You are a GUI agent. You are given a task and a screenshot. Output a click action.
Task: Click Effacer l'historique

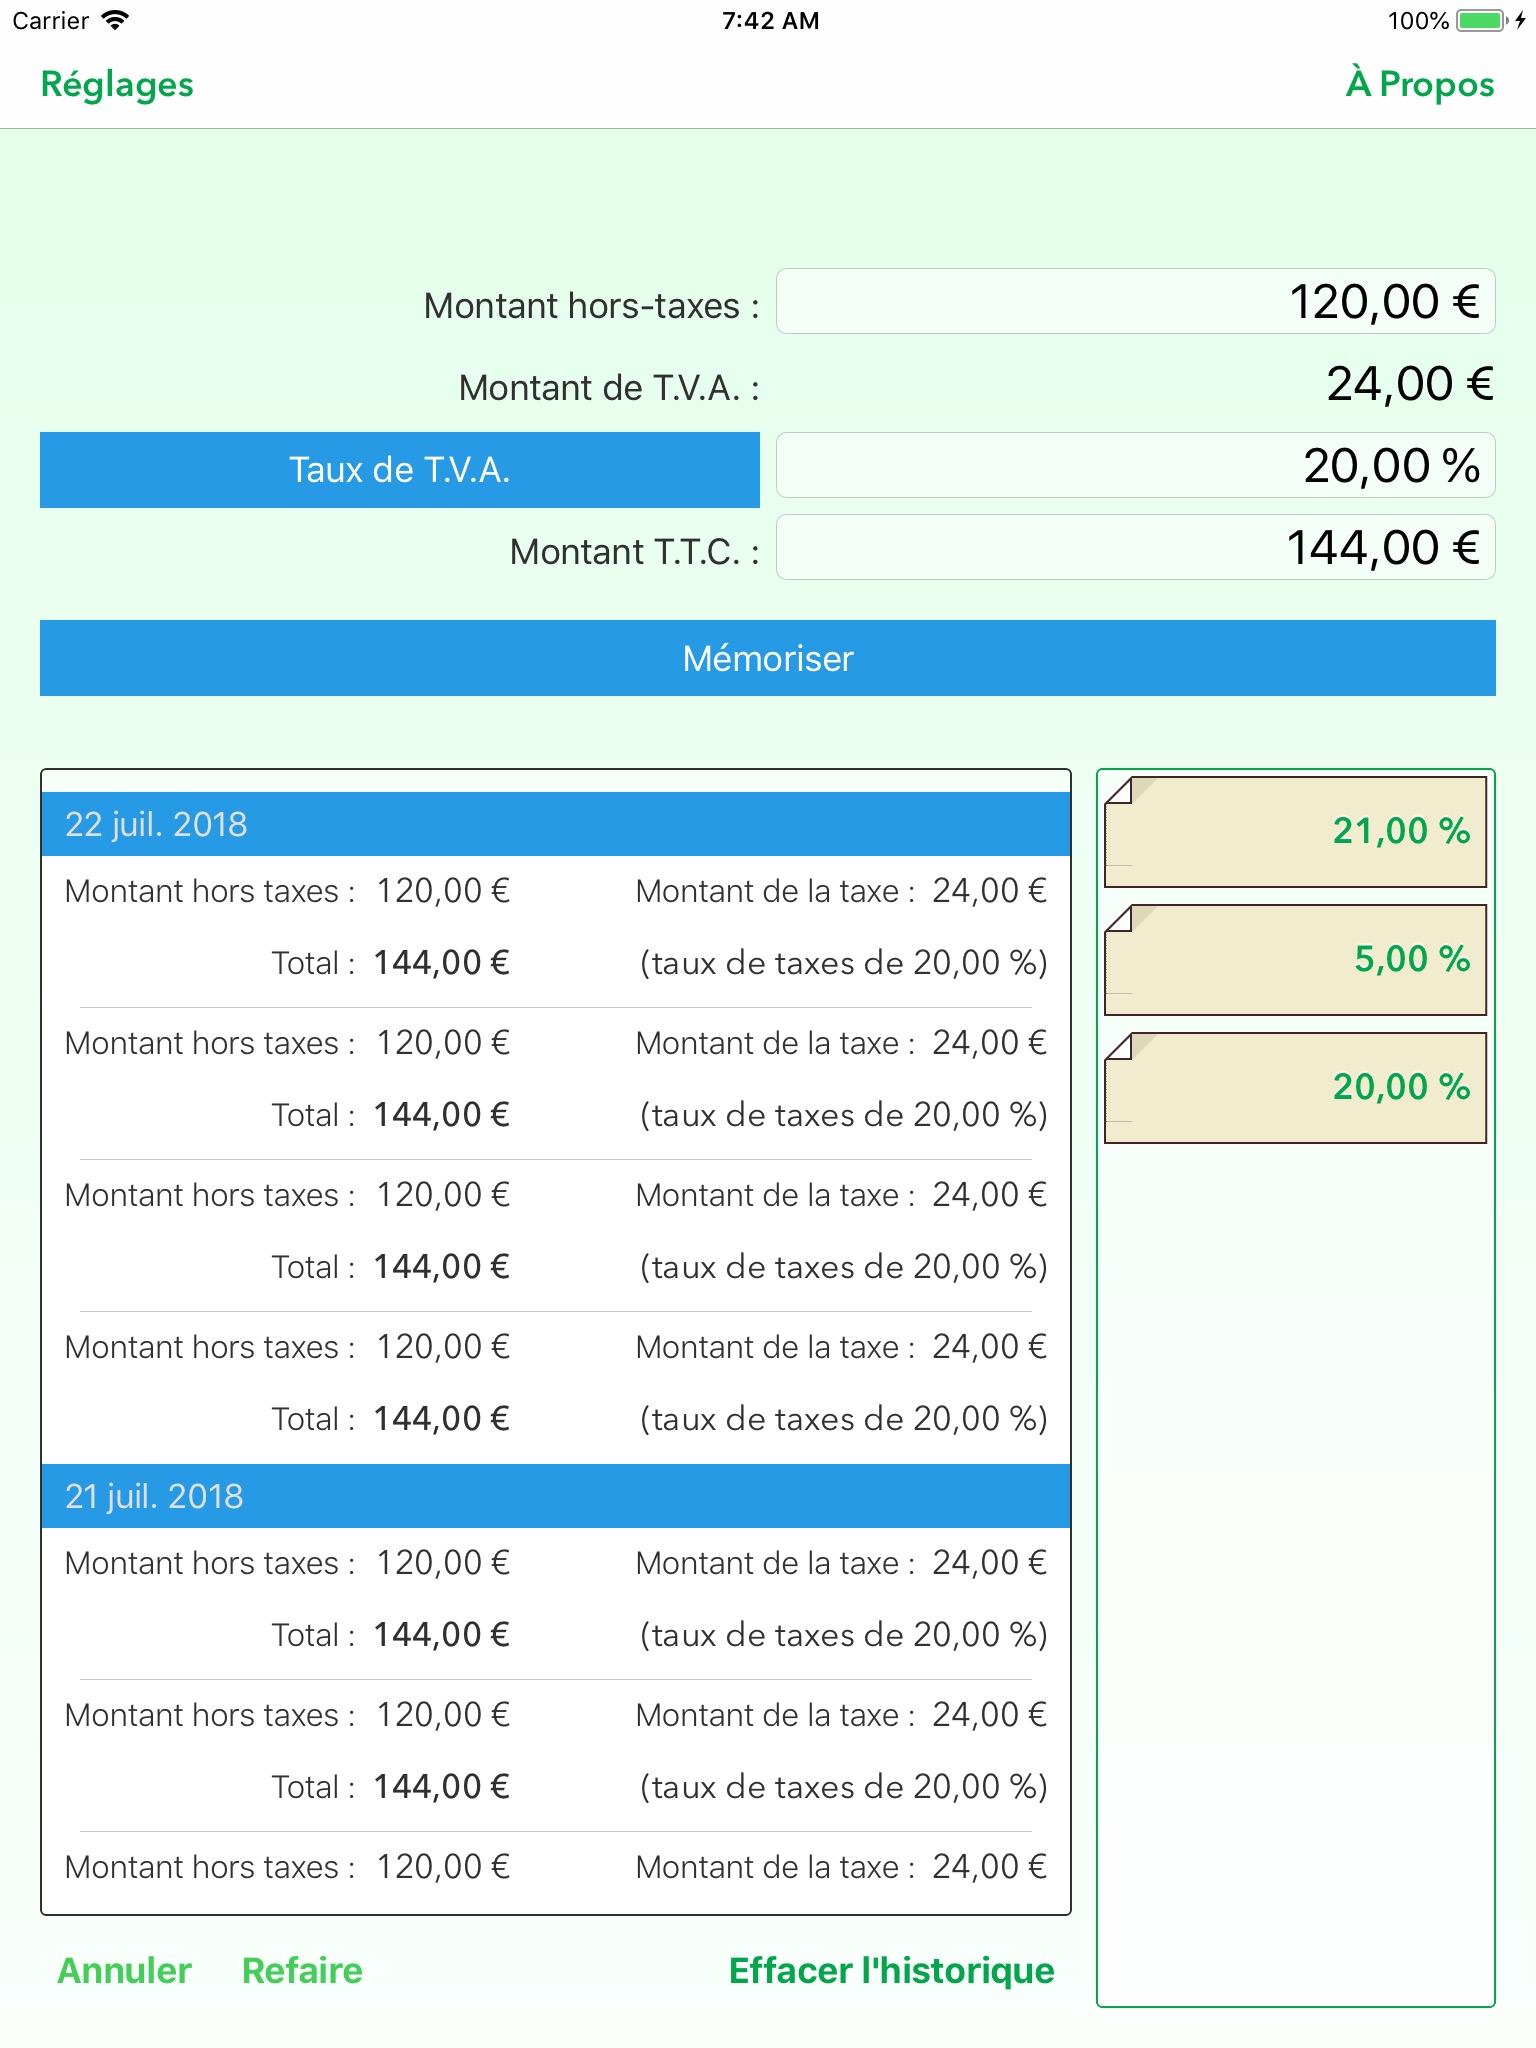[x=891, y=1970]
